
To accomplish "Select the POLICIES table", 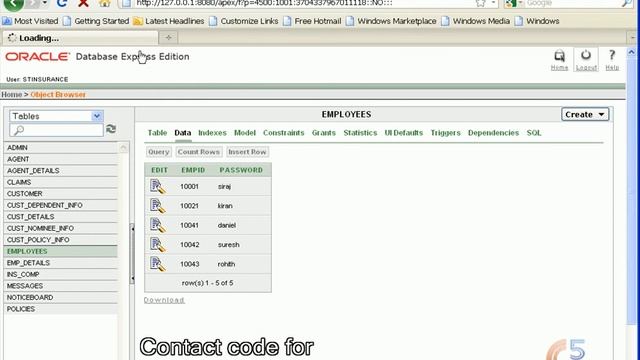I will pyautogui.click(x=60, y=309).
